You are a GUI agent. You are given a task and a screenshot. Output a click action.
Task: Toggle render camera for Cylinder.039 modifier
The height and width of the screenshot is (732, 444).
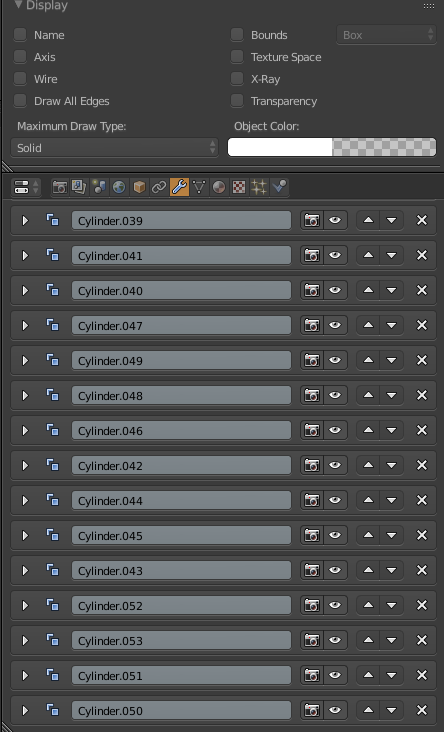click(x=312, y=220)
